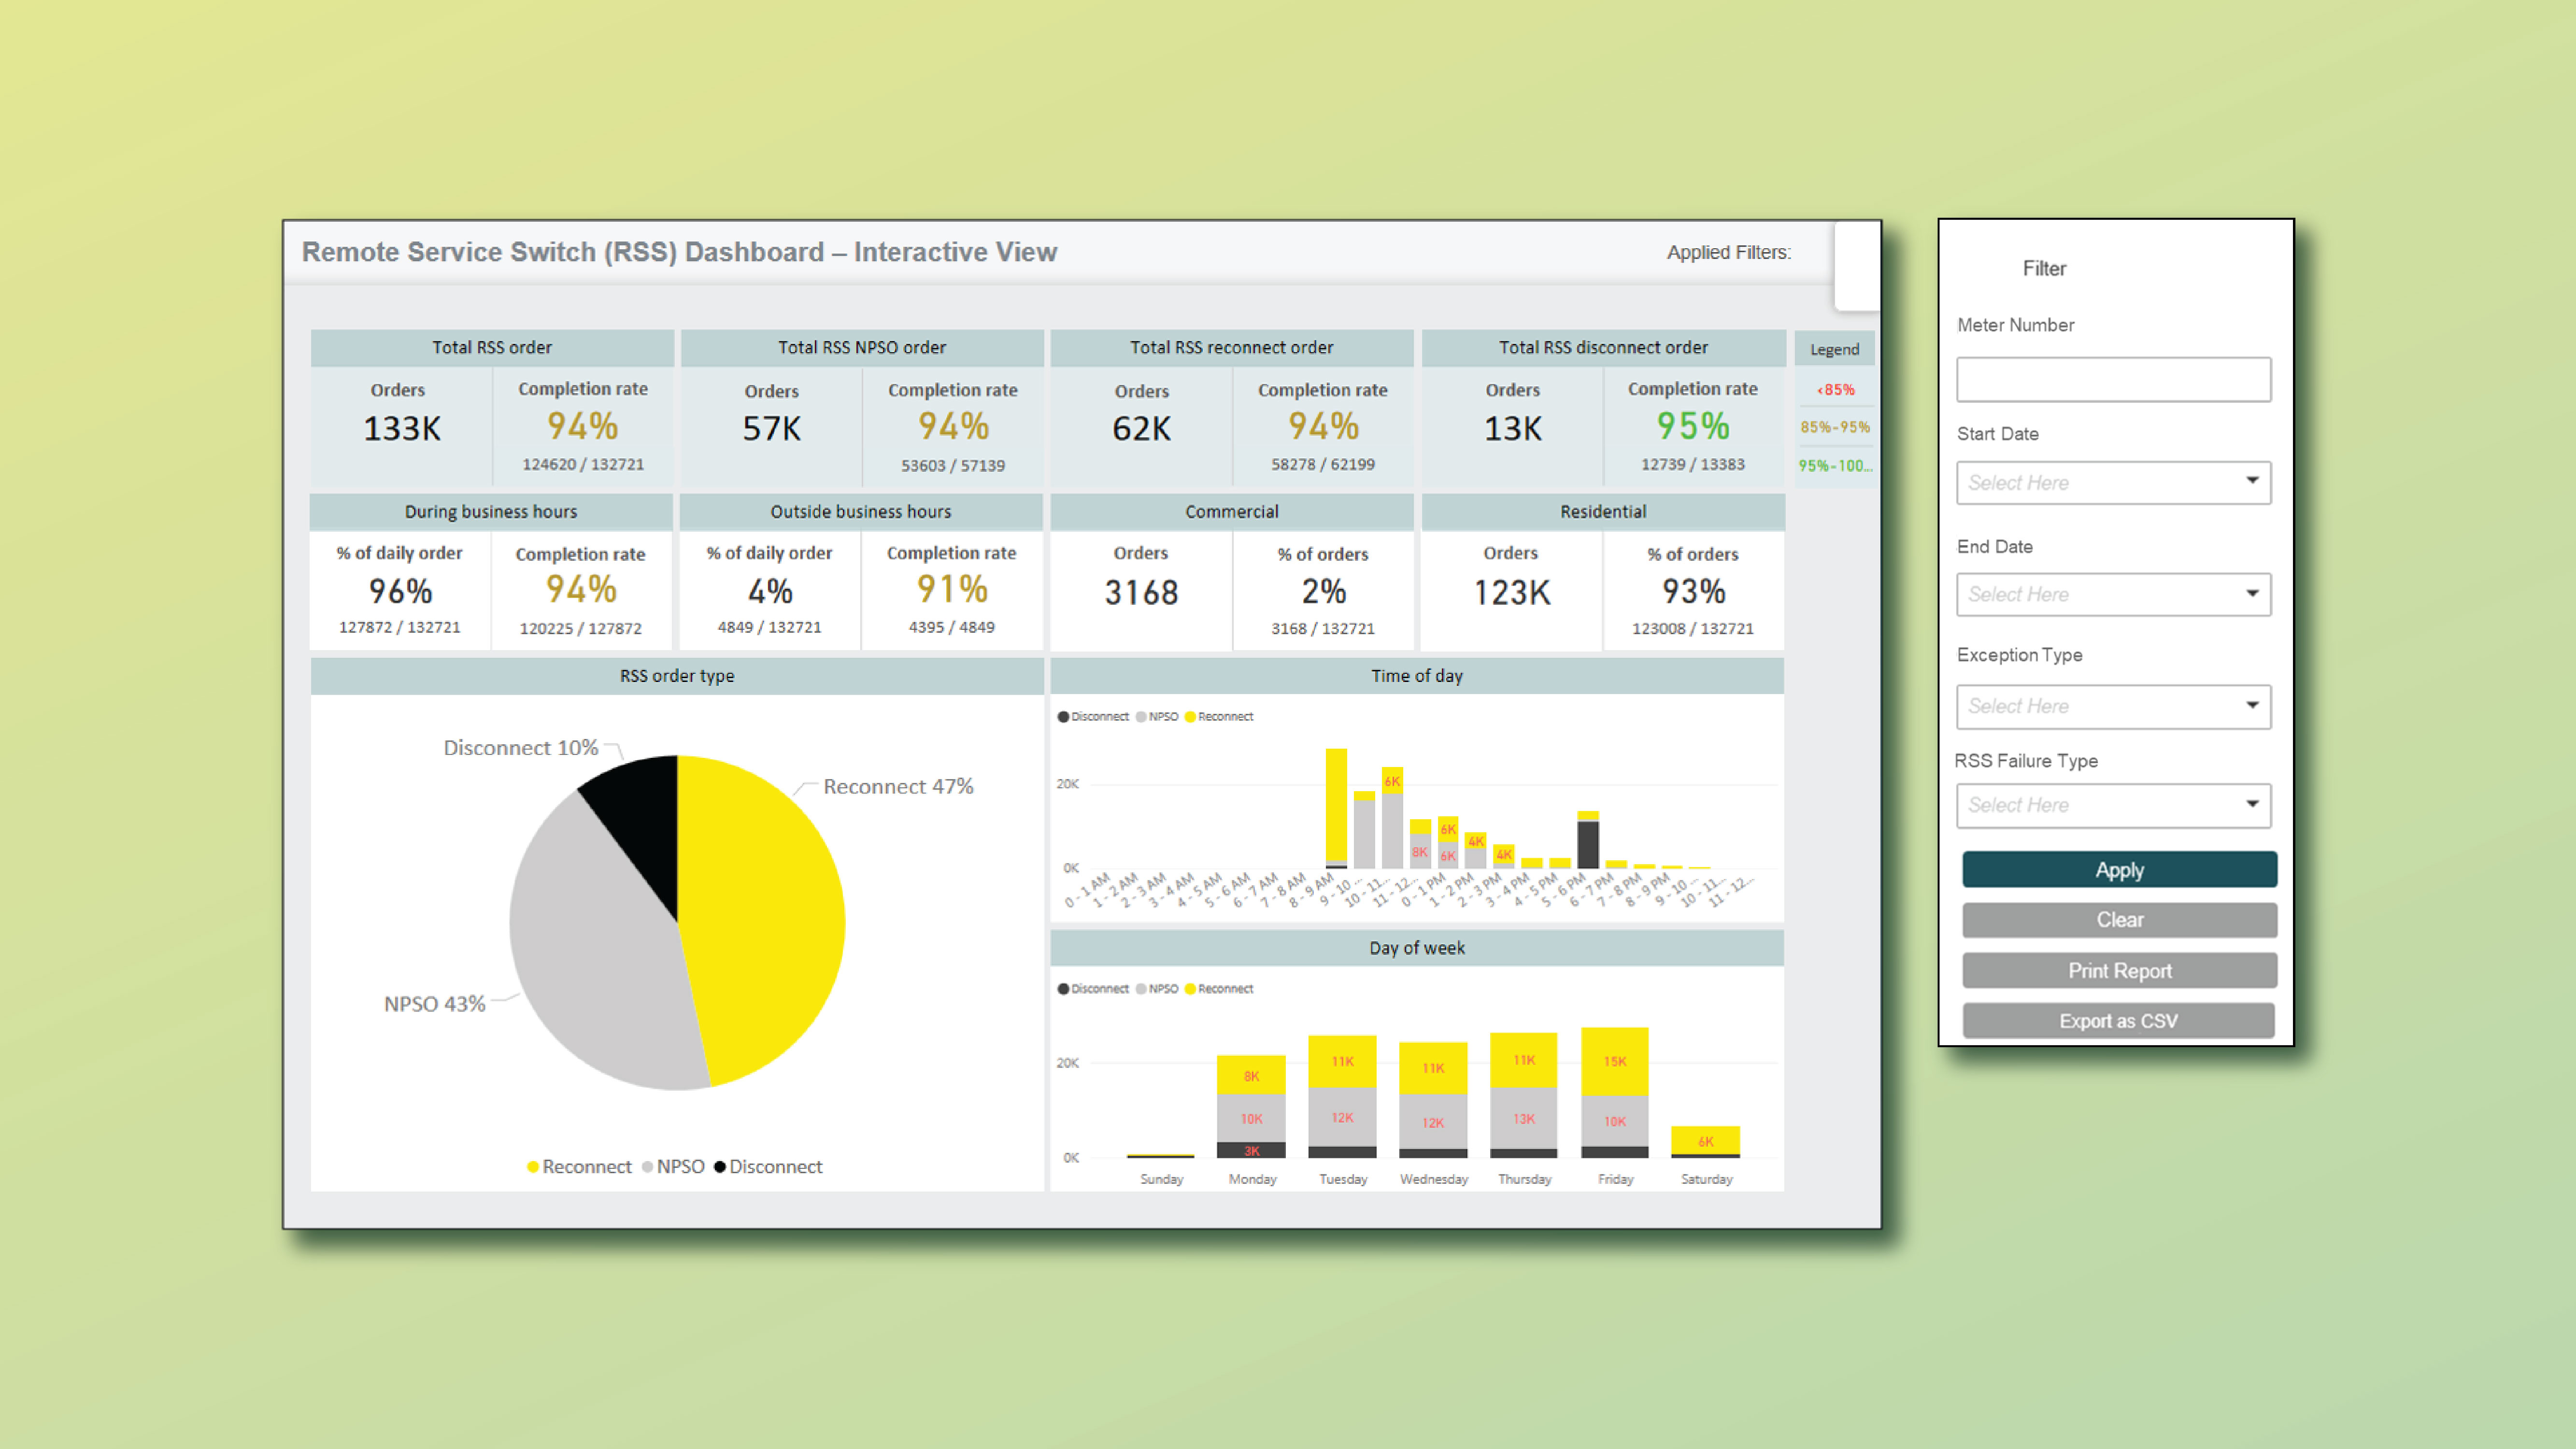2576x1449 pixels.
Task: Click the Tuesday 12K NPSO bar segment
Action: 1342,1117
